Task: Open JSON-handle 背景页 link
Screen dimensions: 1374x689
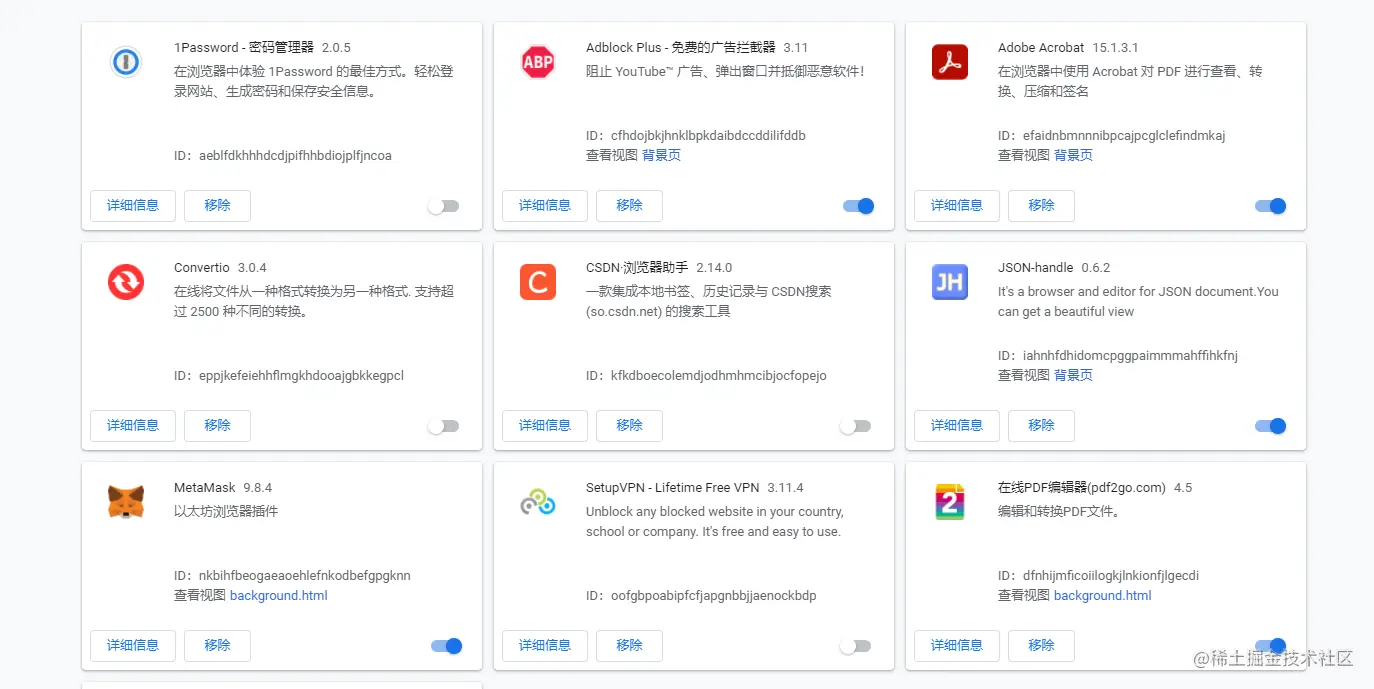Action: (1073, 375)
